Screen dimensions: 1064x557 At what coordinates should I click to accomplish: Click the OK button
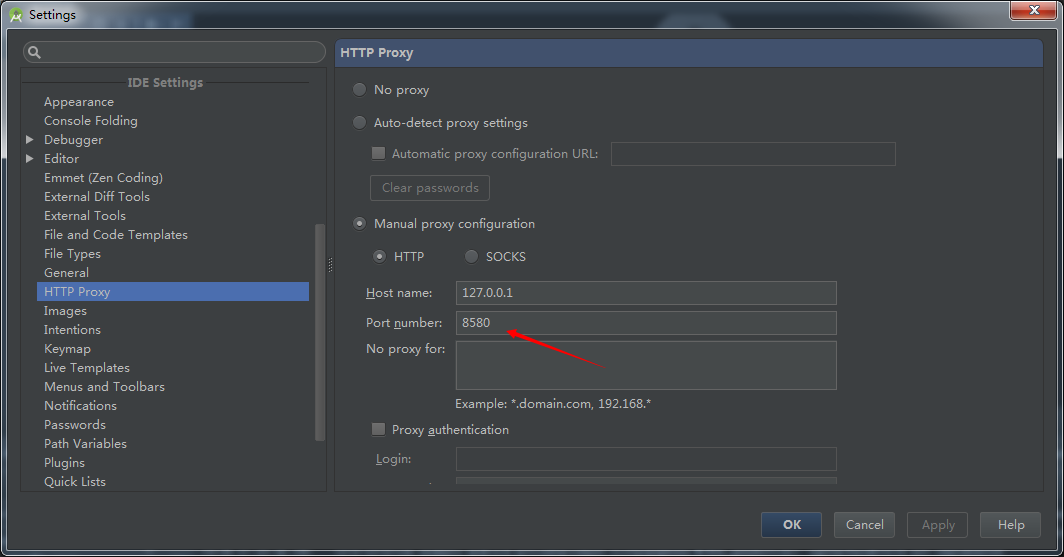791,524
